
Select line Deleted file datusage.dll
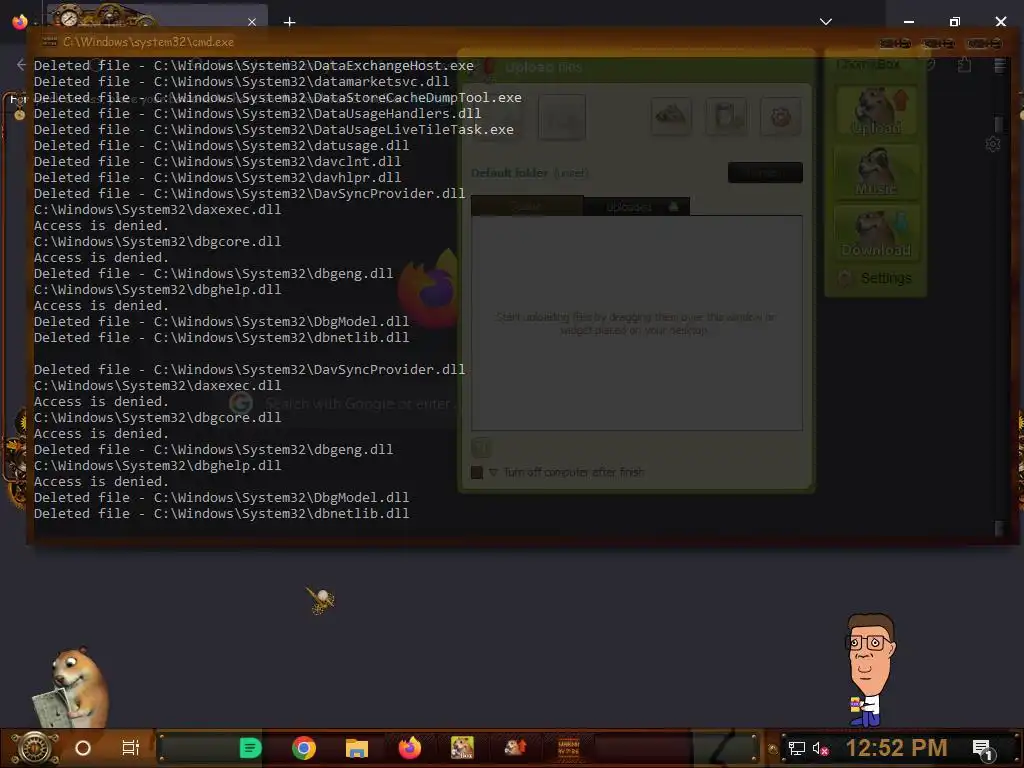[221, 146]
